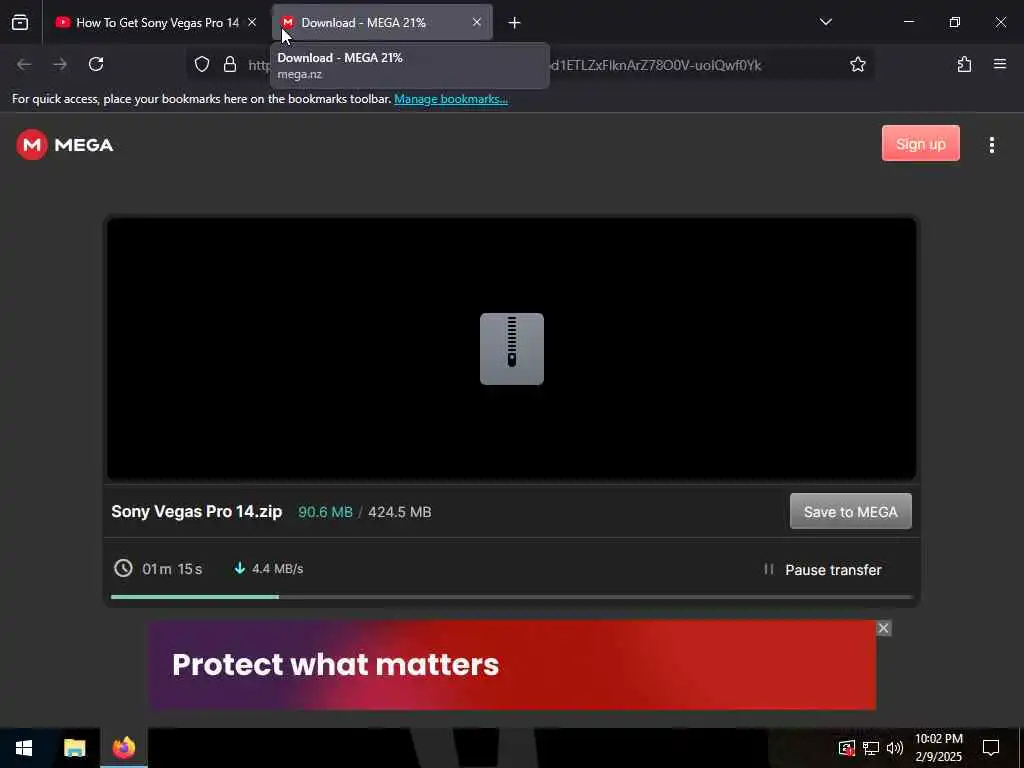Viewport: 1024px width, 768px height.
Task: Click the download speed arrow icon
Action: 240,568
